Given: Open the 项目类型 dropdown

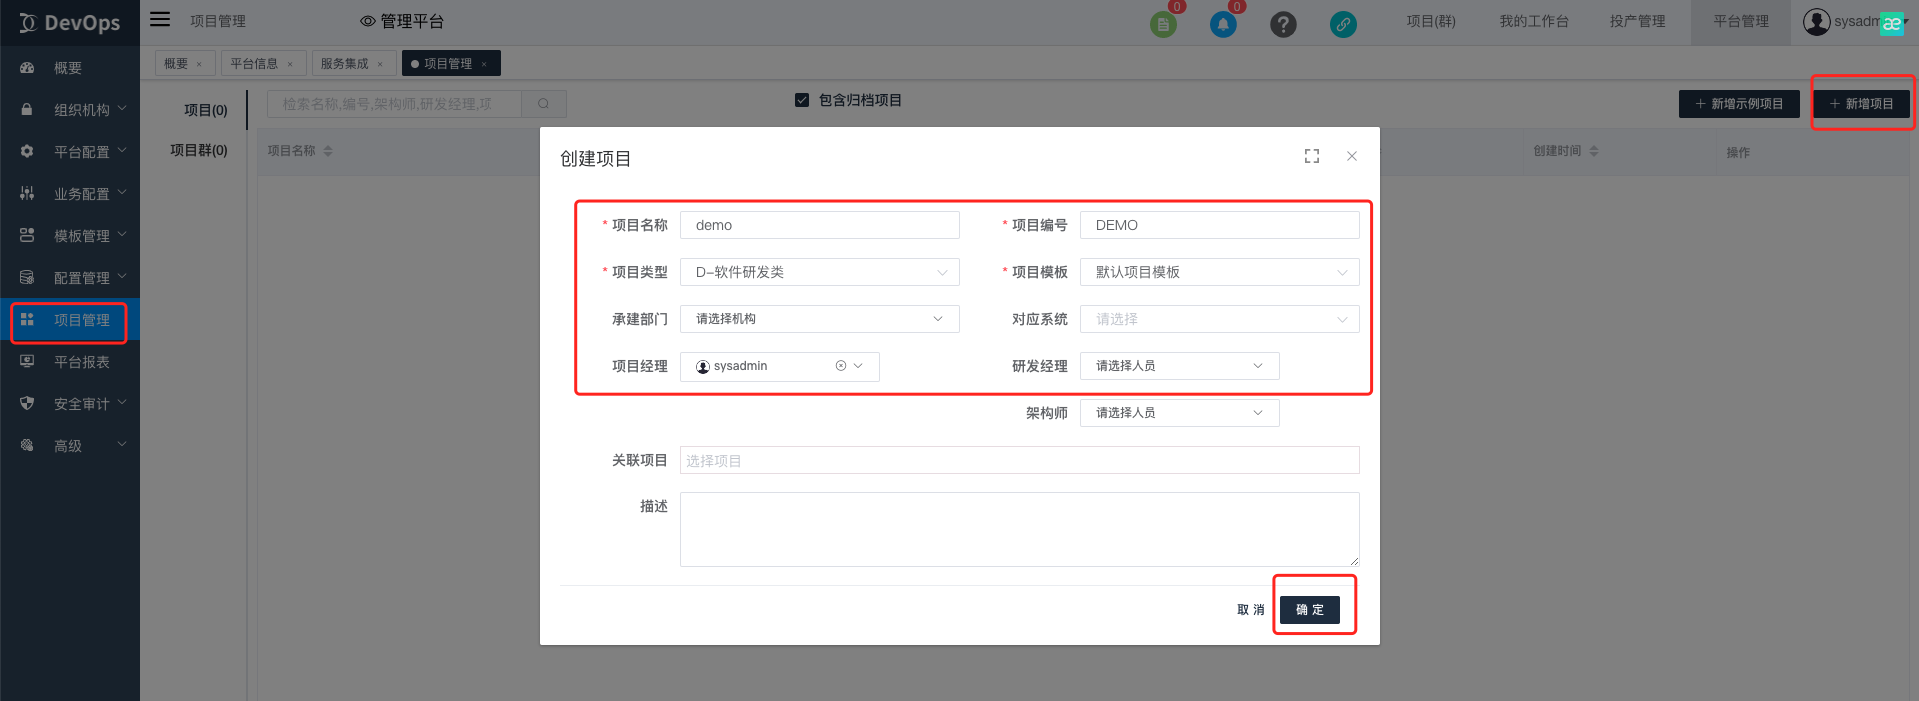Looking at the screenshot, I should pos(819,272).
